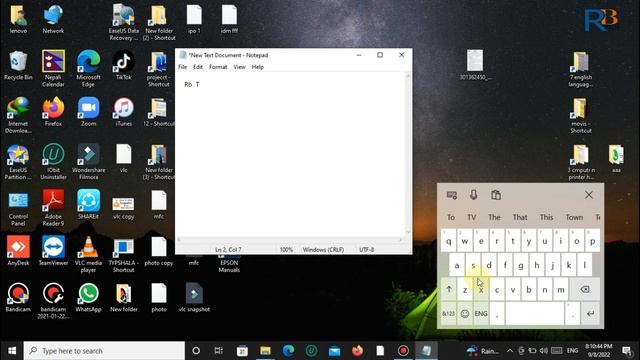
Task: Open keyboard settings icon on touch keyboard
Action: 451,195
